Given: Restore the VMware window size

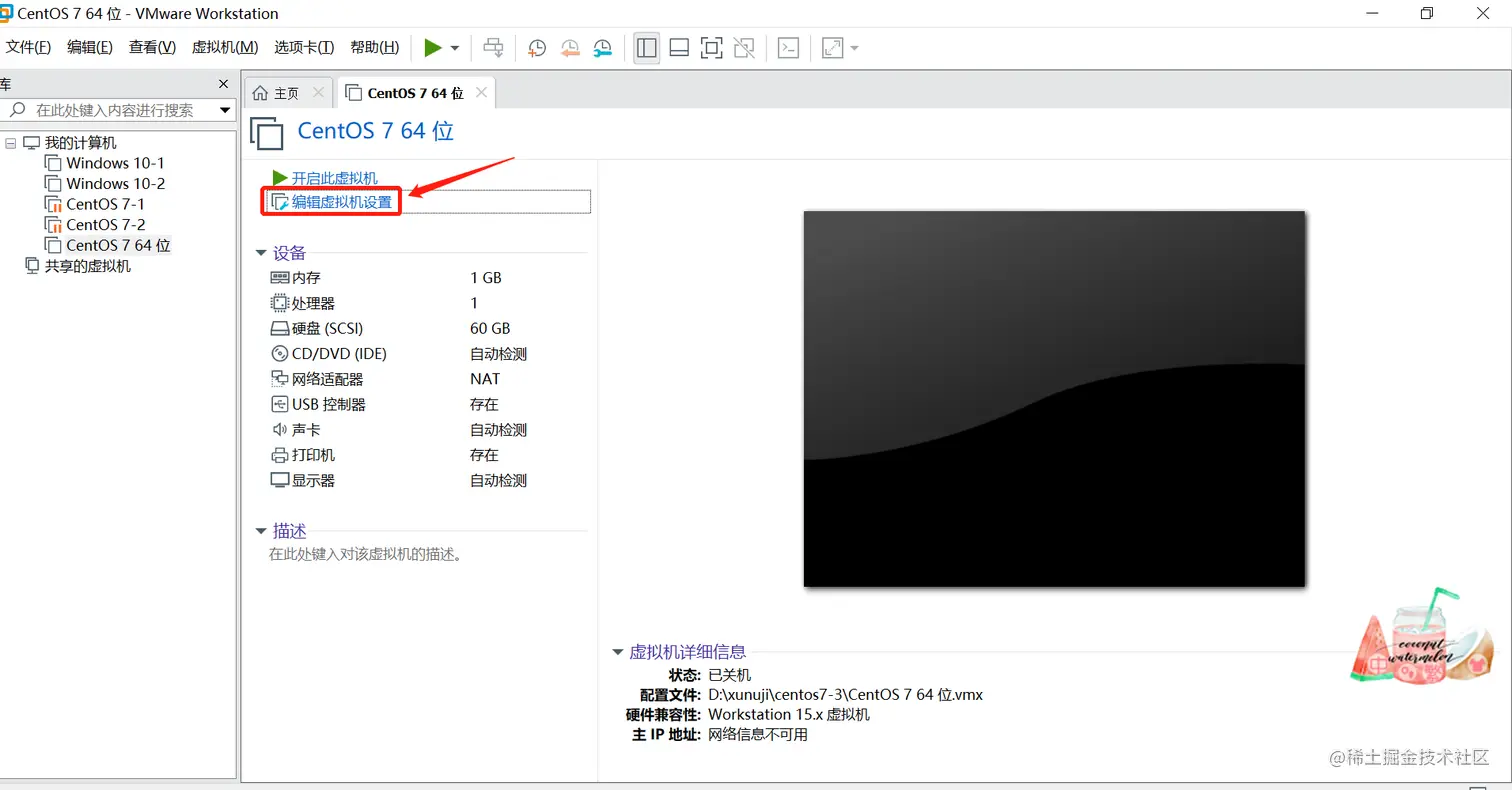Looking at the screenshot, I should 1427,13.
